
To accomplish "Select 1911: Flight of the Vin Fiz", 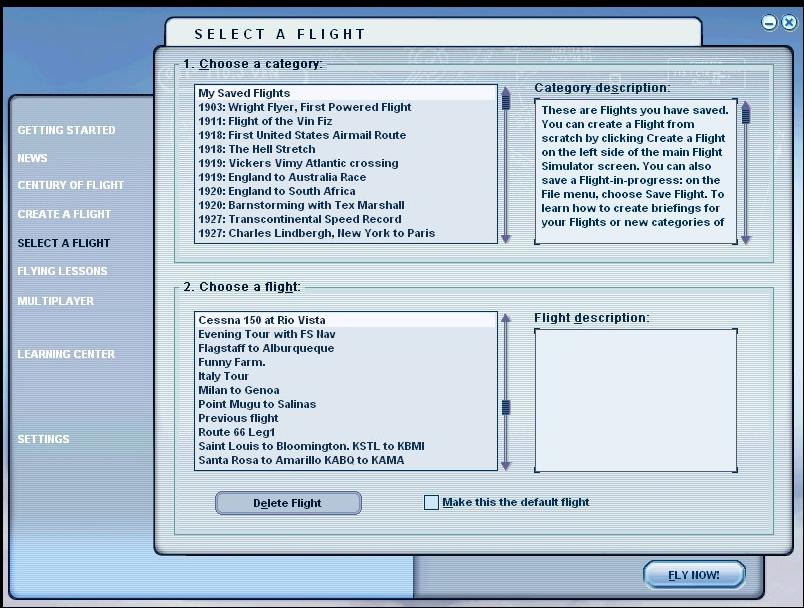I will [x=346, y=121].
